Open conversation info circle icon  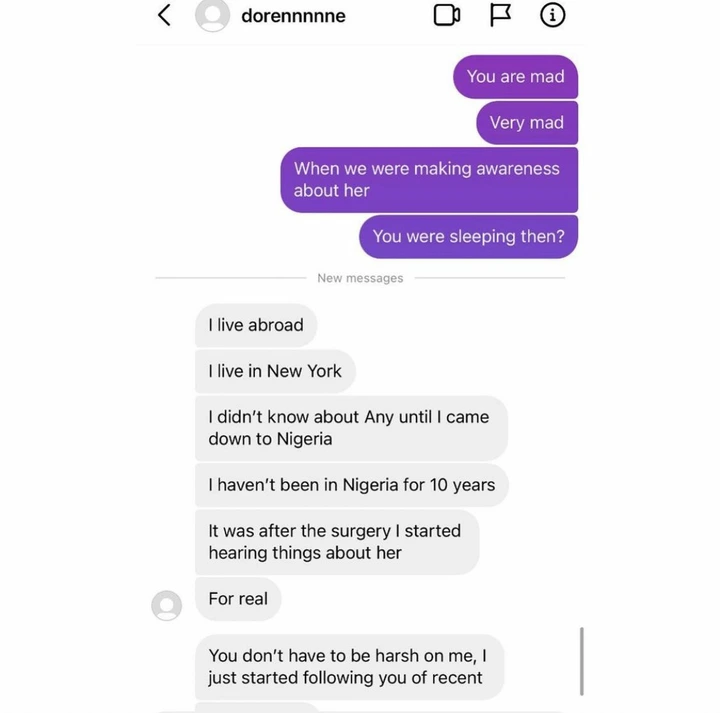552,15
